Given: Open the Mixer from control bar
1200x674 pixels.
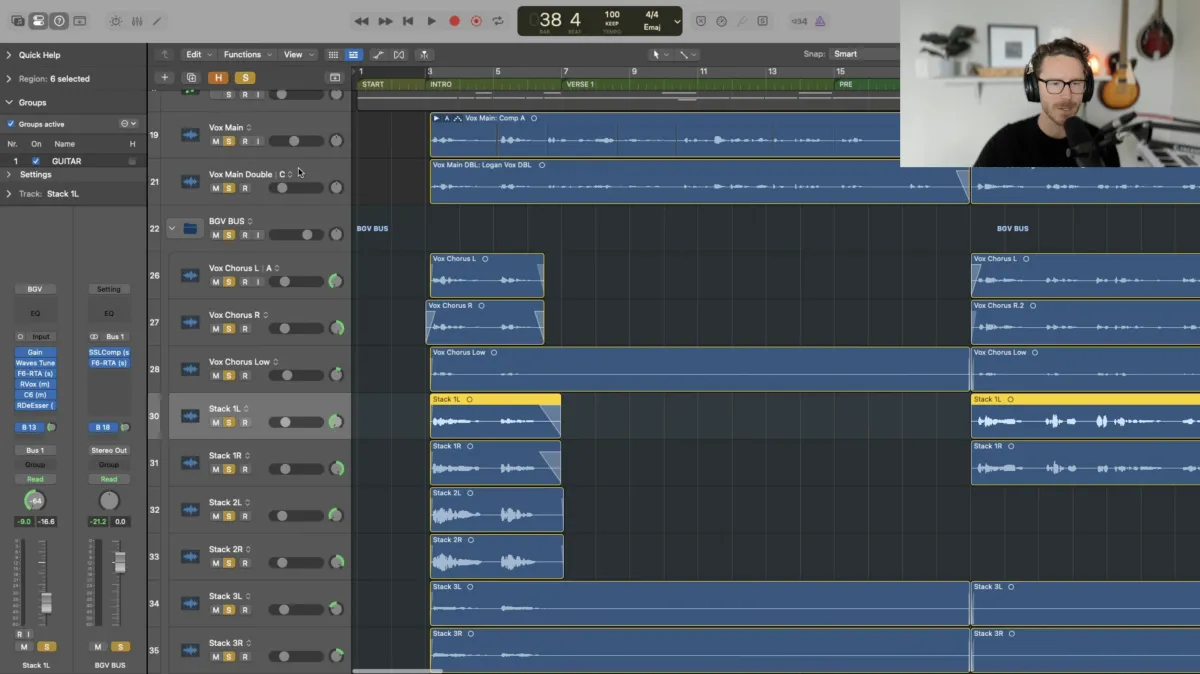Looking at the screenshot, I should [x=136, y=21].
